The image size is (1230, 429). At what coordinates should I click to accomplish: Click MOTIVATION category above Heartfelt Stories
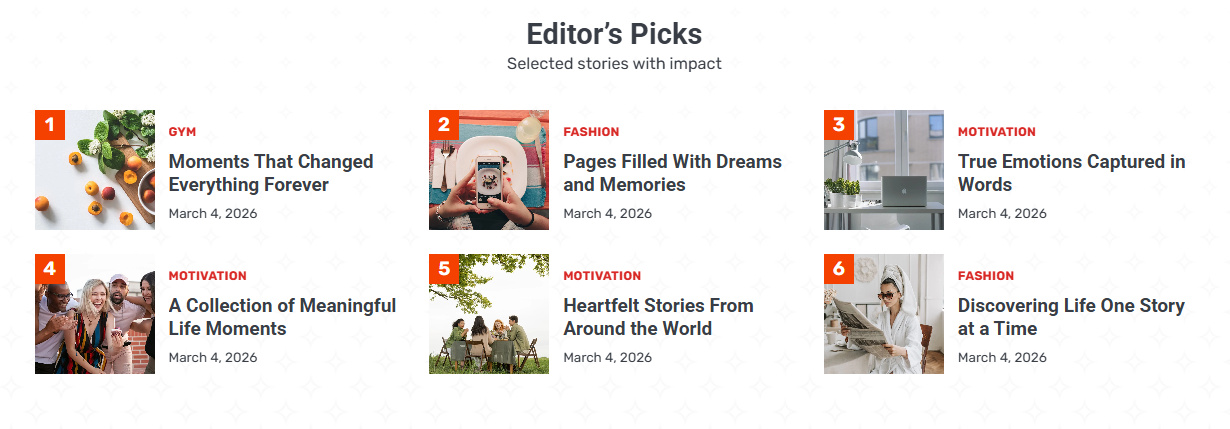[x=602, y=276]
